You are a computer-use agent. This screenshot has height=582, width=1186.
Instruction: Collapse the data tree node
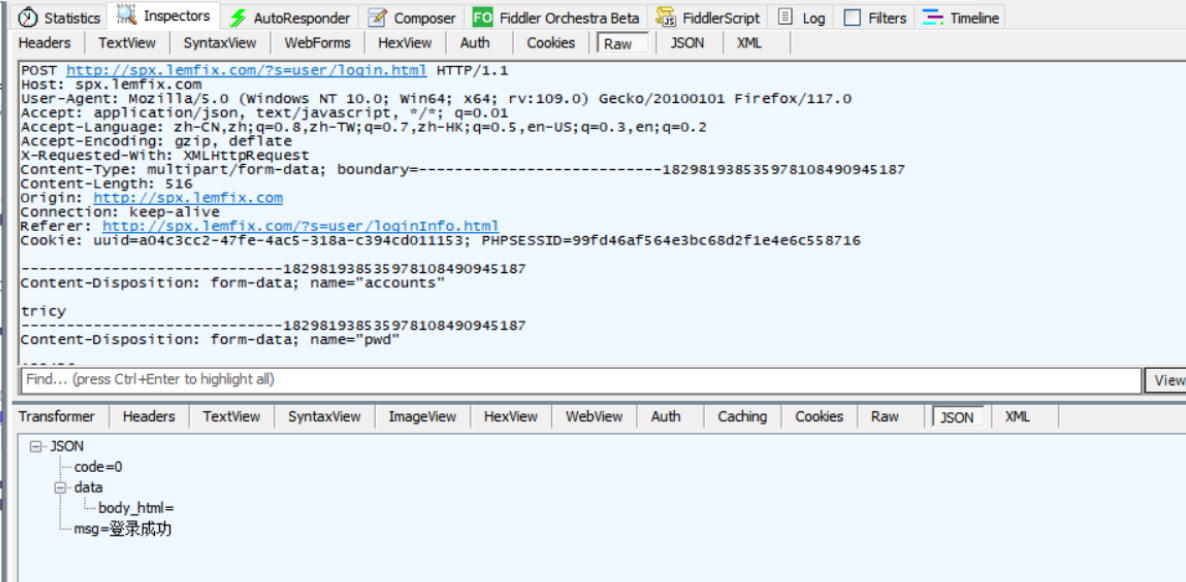click(x=60, y=488)
